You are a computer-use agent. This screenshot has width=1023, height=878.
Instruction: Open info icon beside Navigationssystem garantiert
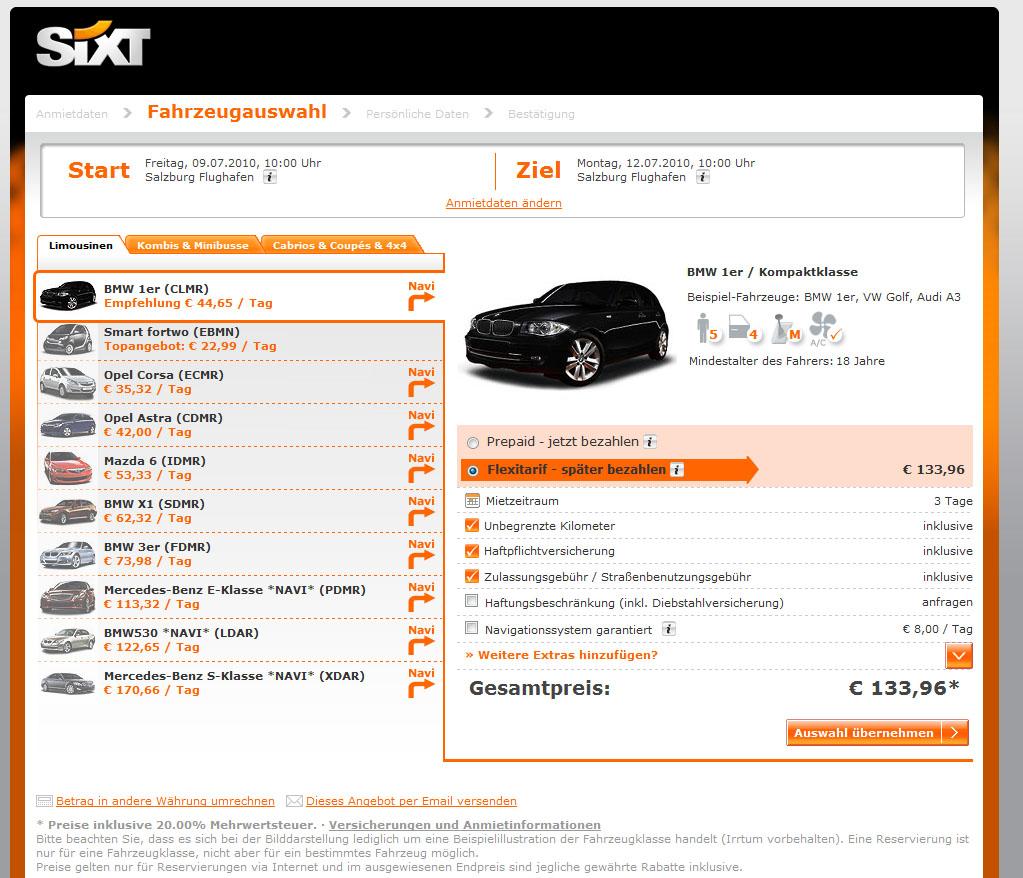(x=669, y=629)
